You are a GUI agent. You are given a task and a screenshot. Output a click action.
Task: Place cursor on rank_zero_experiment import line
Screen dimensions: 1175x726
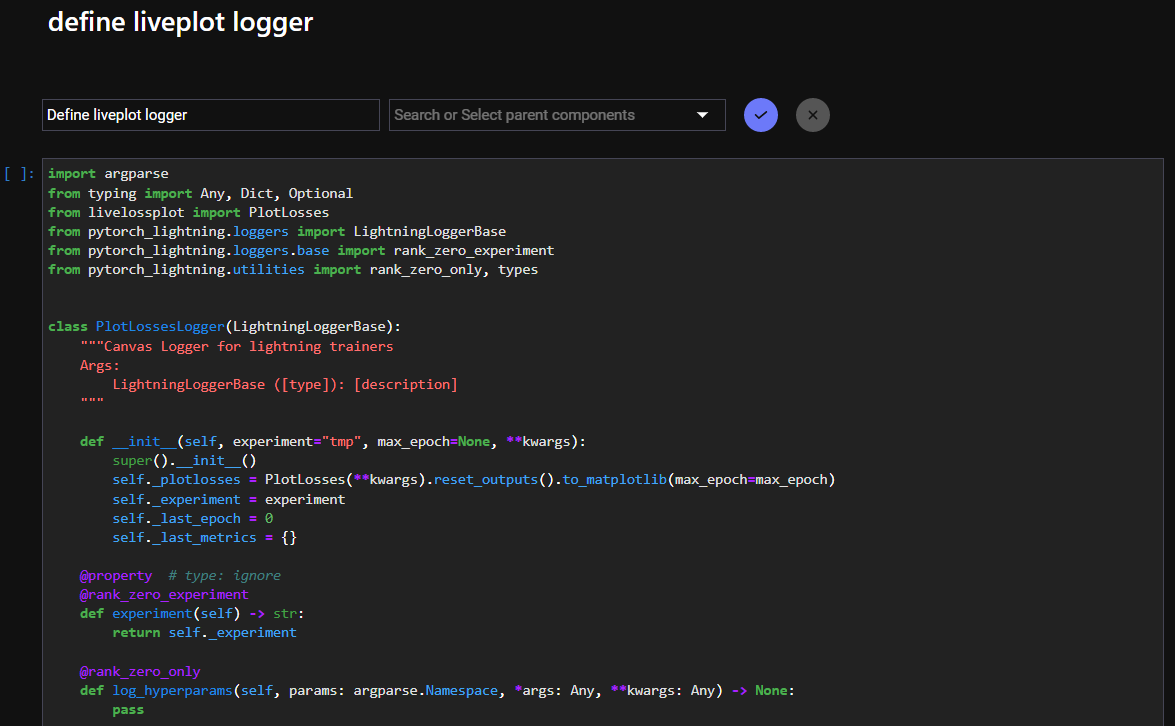point(300,250)
